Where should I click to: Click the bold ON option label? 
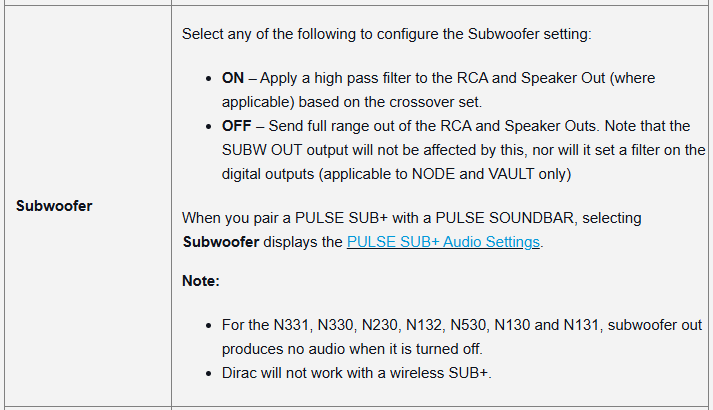click(233, 77)
